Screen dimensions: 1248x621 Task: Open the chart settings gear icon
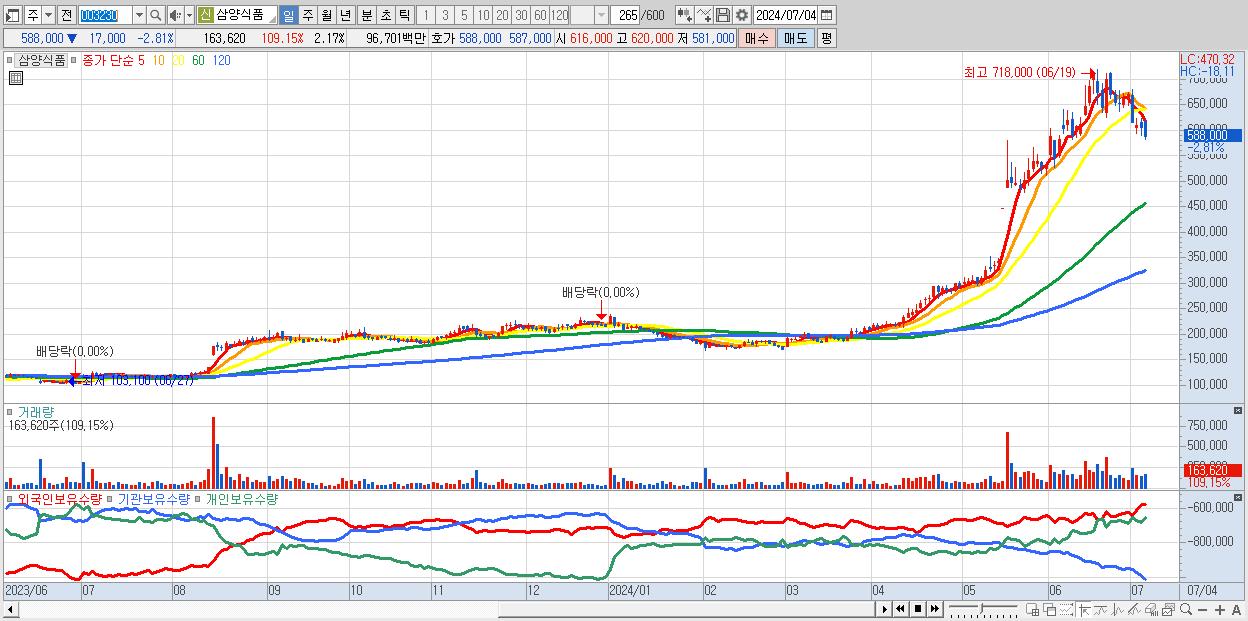tap(742, 15)
